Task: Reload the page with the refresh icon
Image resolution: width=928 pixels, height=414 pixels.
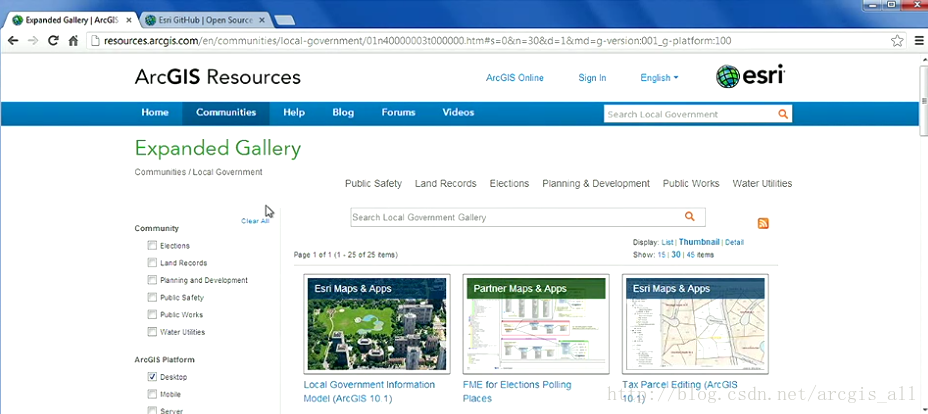Action: coord(53,41)
